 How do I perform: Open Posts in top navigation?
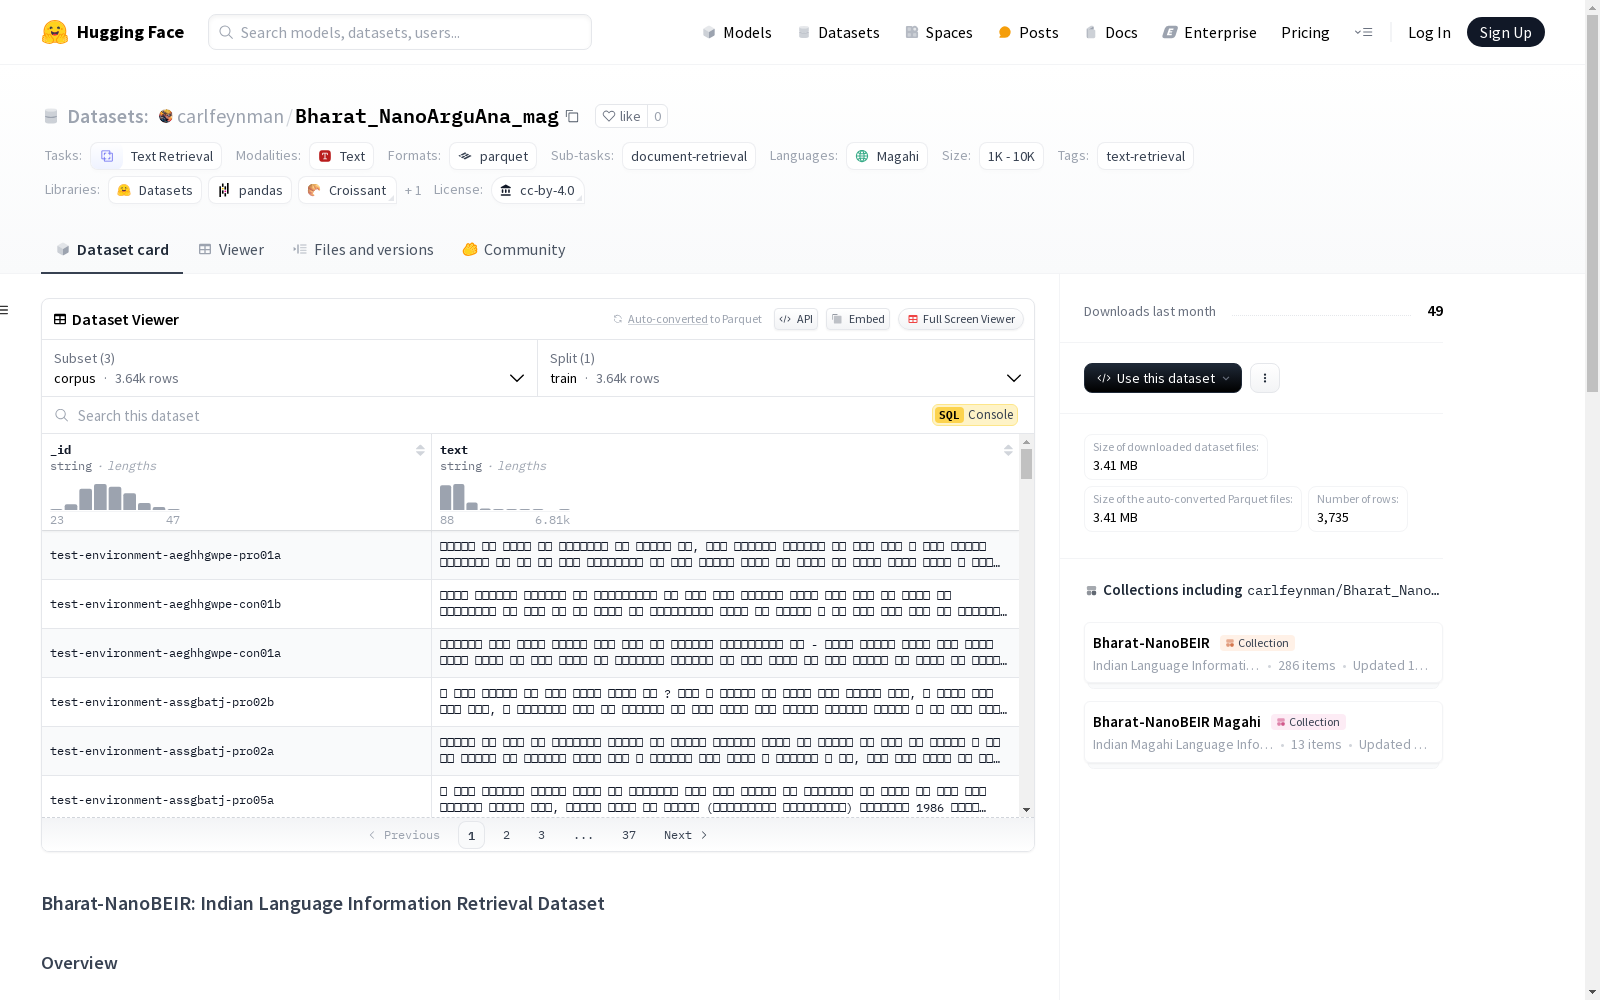click(1028, 32)
